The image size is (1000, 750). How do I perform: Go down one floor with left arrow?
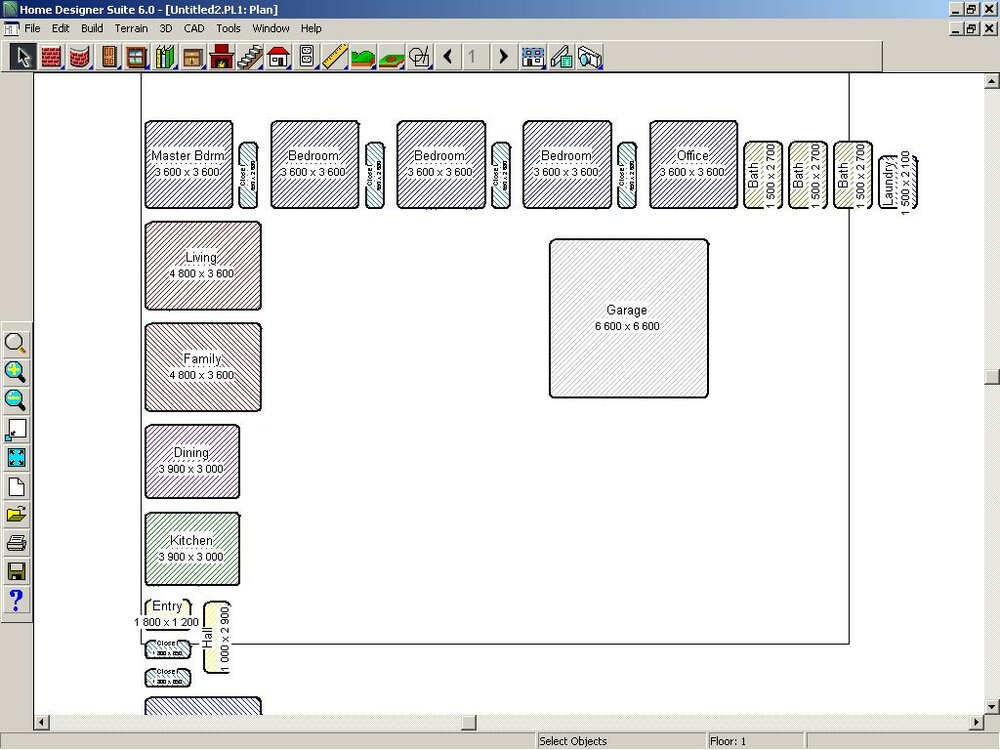click(x=447, y=56)
